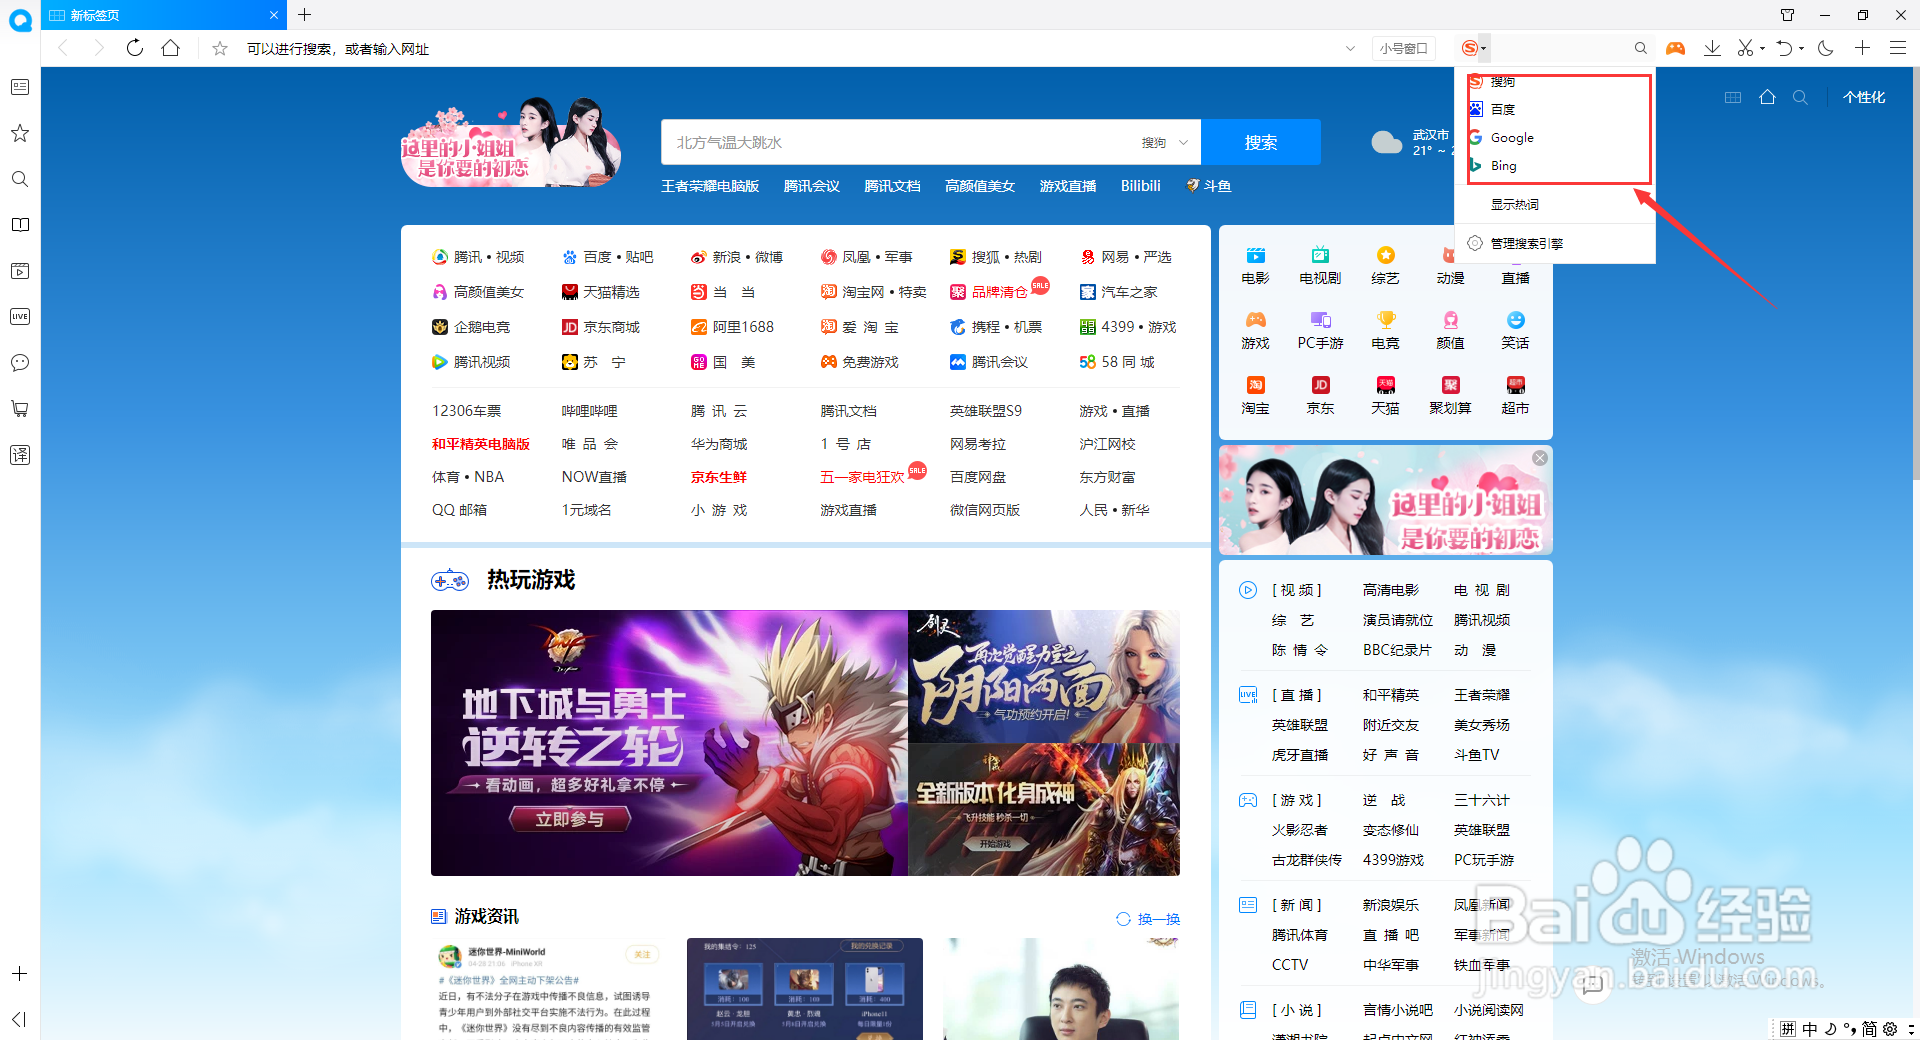Open chat bubble icon in sidebar

(x=20, y=363)
